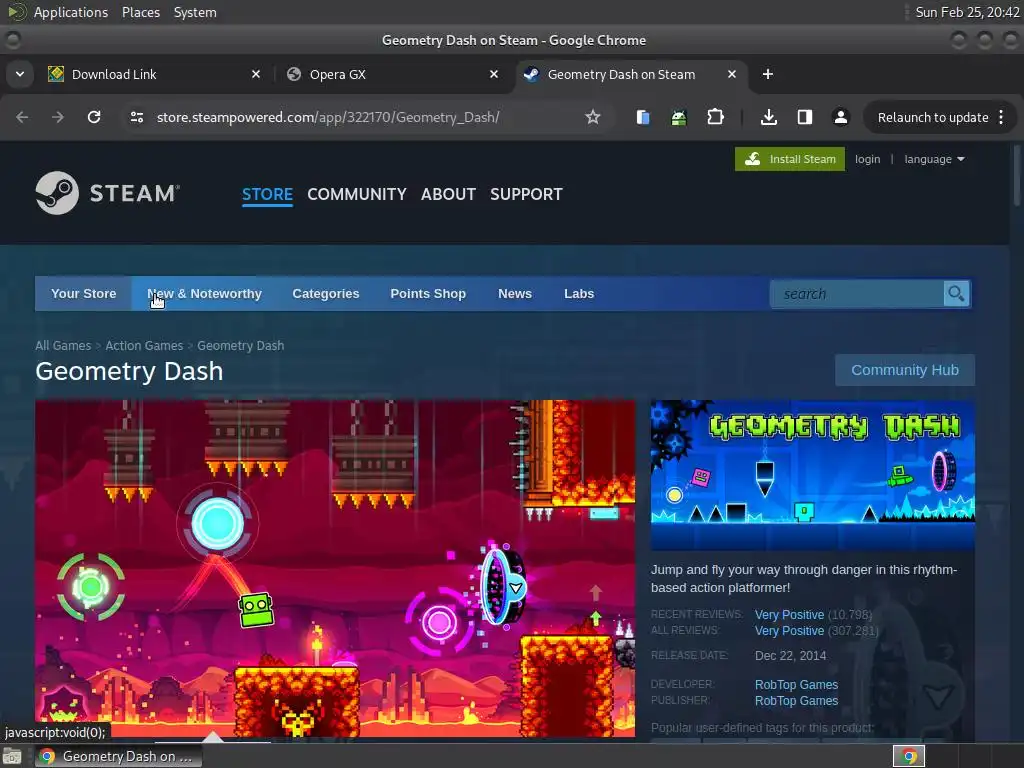Viewport: 1024px width, 768px height.
Task: Open site information icon in address bar
Action: (136, 117)
